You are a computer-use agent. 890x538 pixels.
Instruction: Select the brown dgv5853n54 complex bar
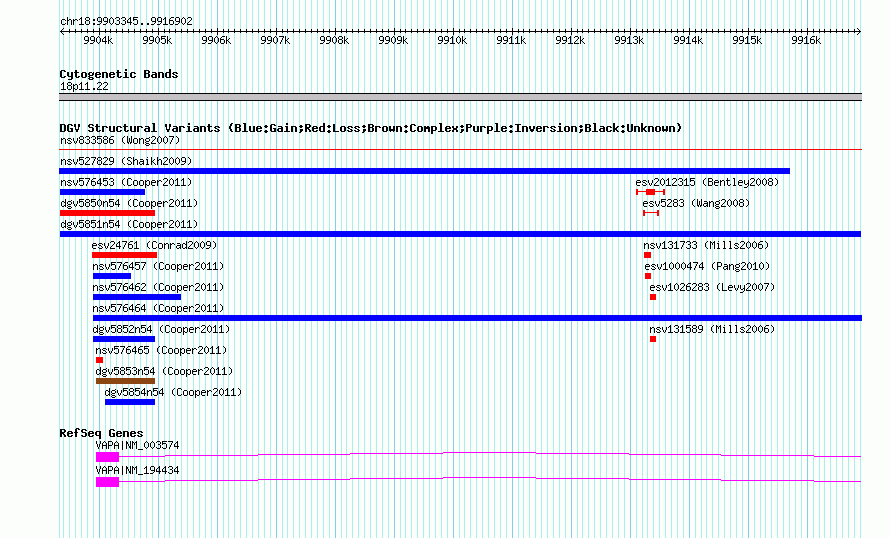(x=125, y=381)
